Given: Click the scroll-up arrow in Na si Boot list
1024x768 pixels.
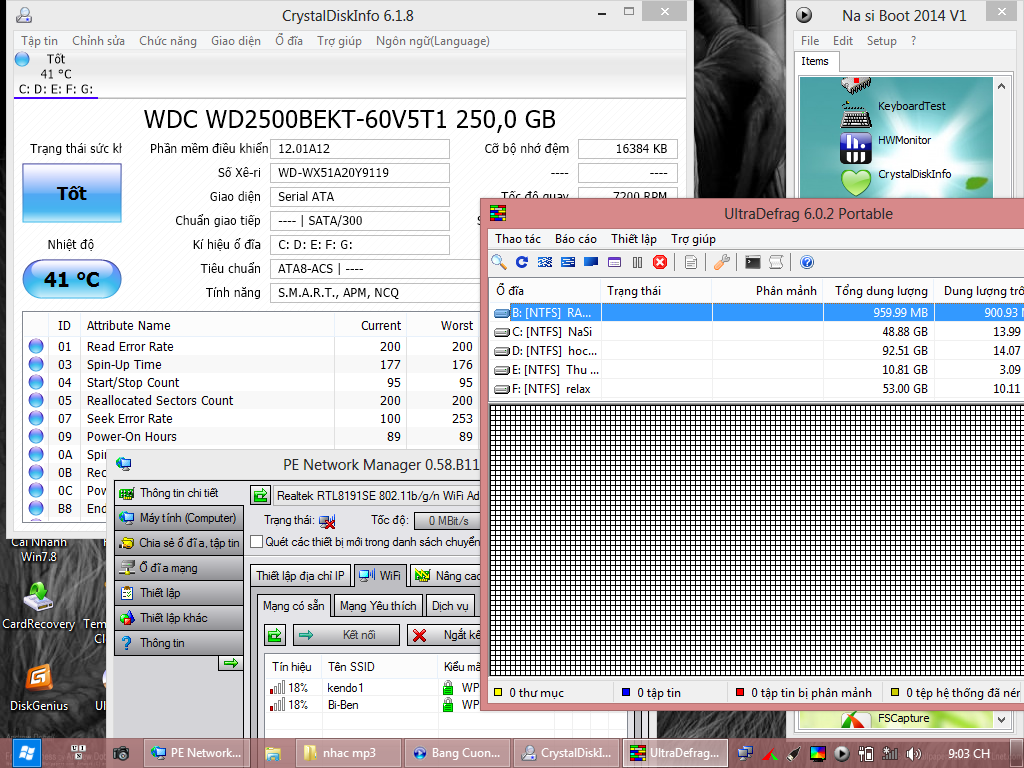Looking at the screenshot, I should (1001, 86).
